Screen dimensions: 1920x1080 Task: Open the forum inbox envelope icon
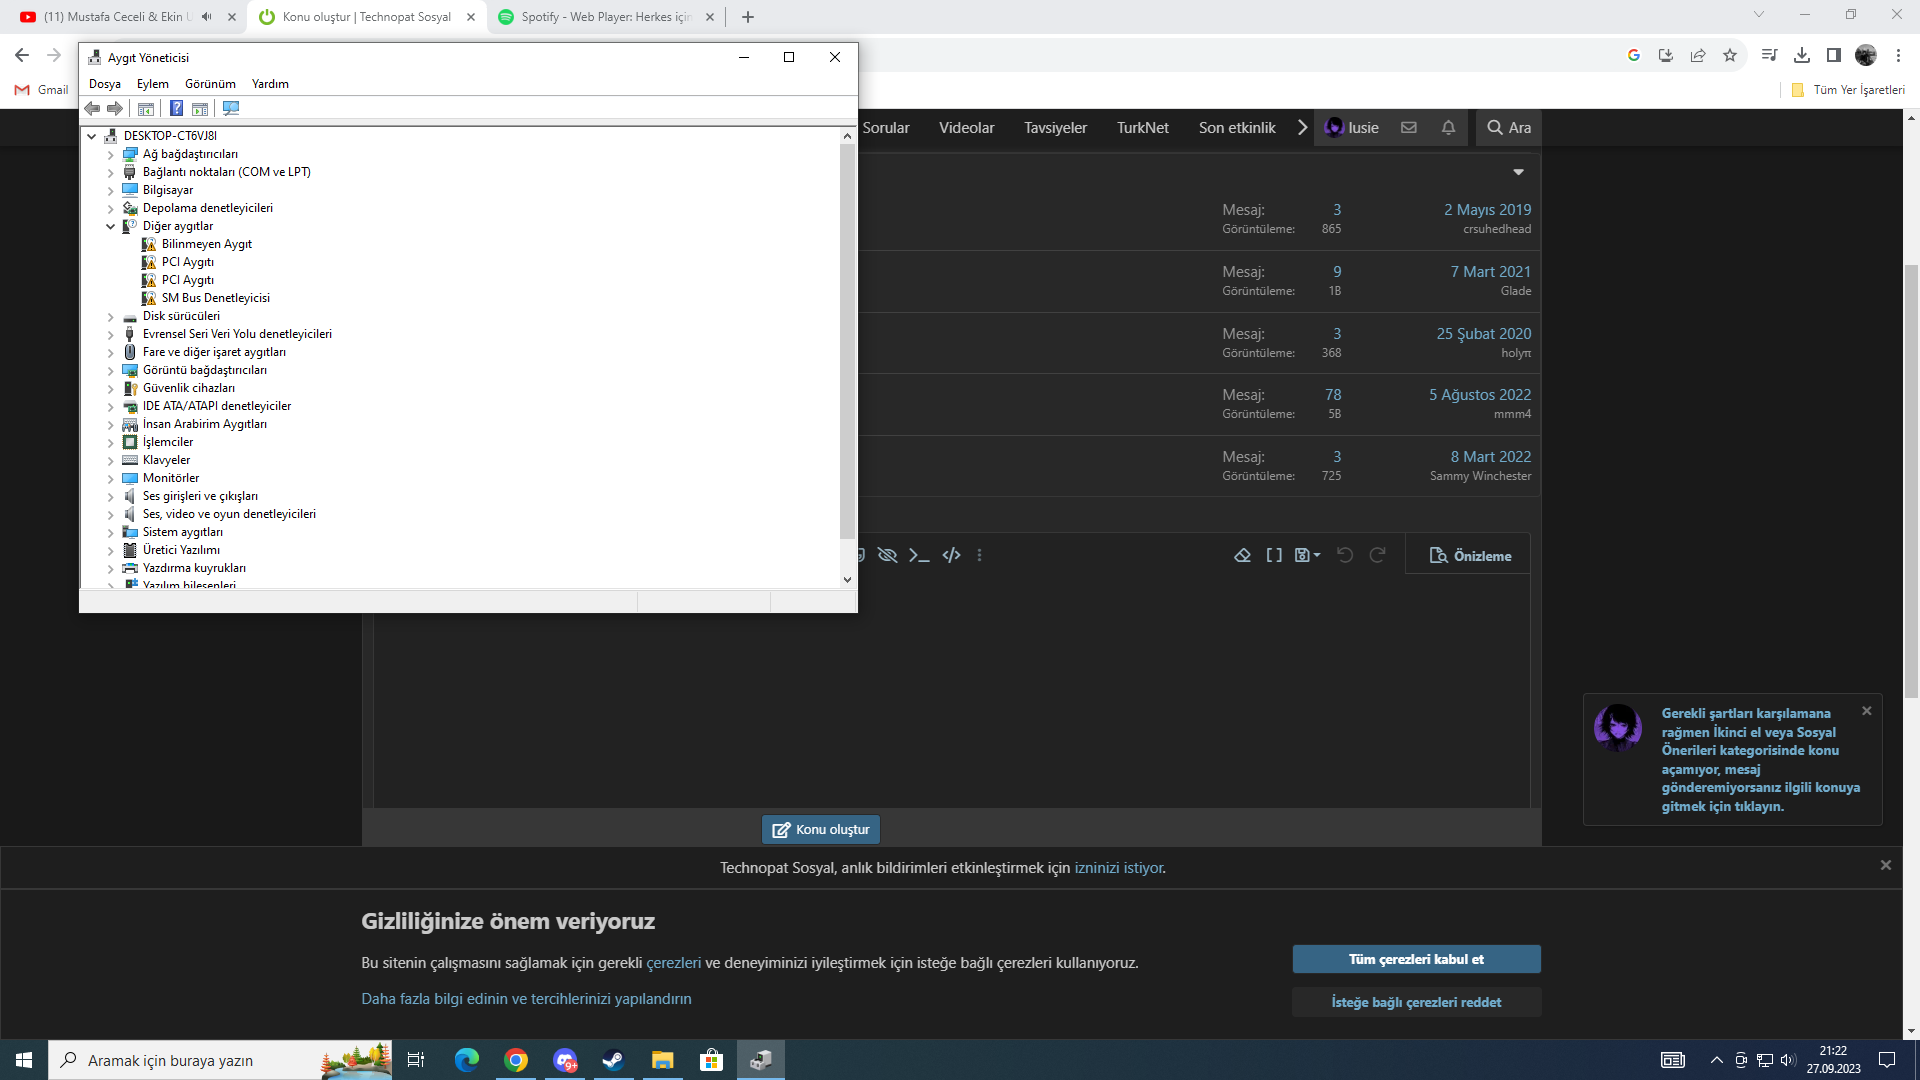point(1409,128)
